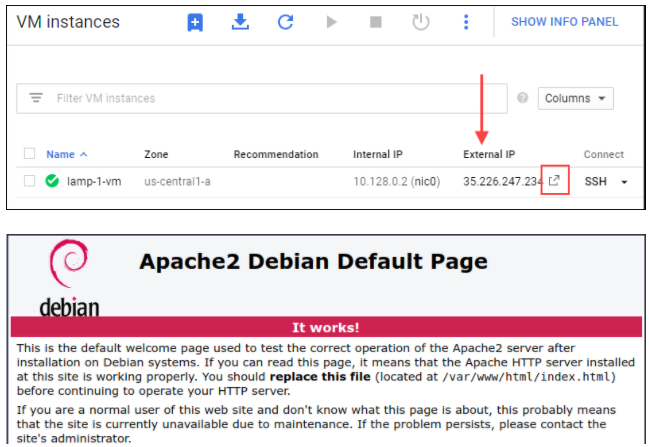Expand the SSH options dropdown arrow

pyautogui.click(x=624, y=182)
